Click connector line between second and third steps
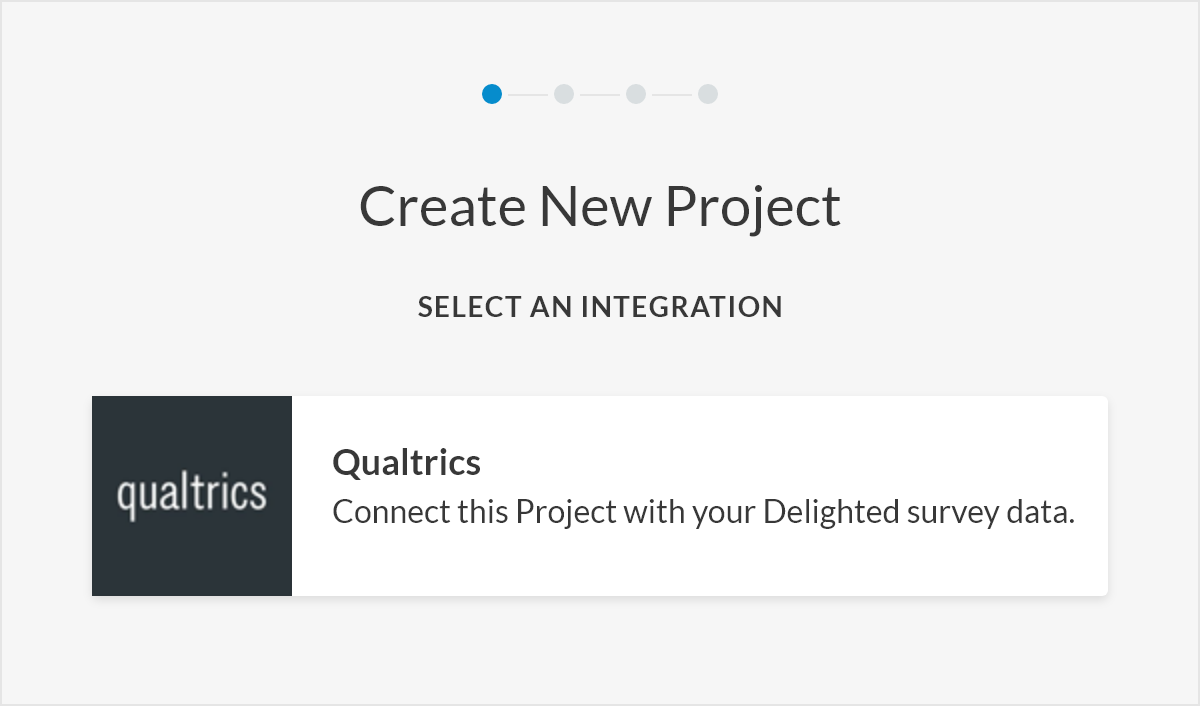Screen dimensions: 1200x706 click(x=600, y=94)
